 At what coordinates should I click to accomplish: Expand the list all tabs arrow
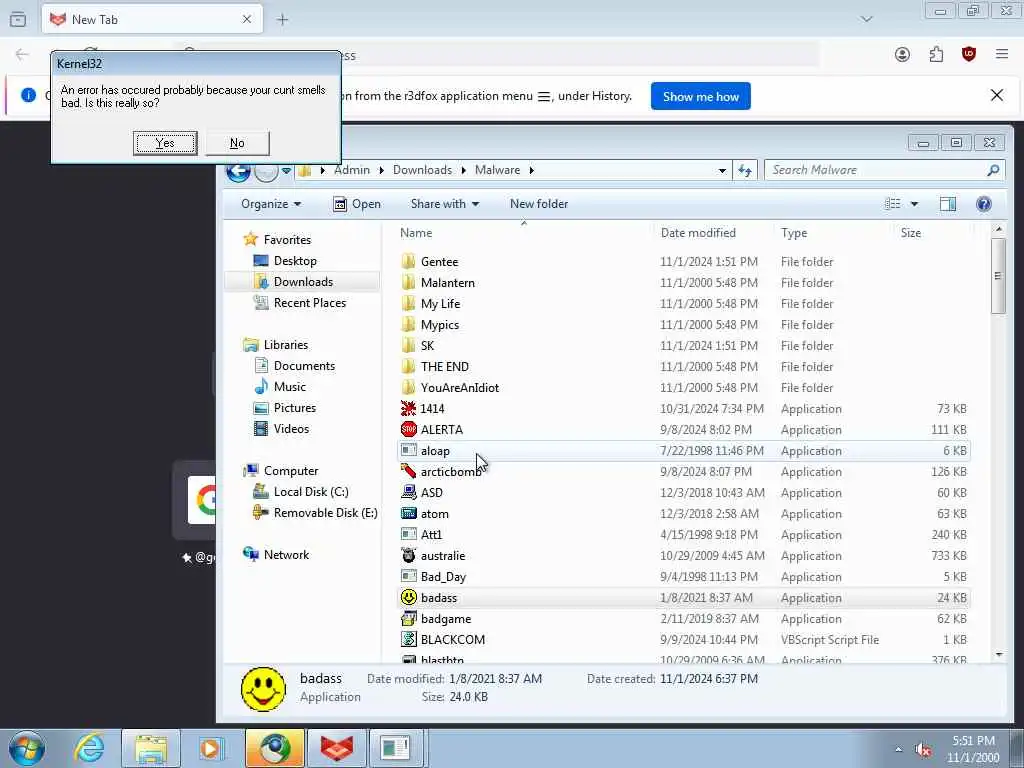(x=867, y=19)
